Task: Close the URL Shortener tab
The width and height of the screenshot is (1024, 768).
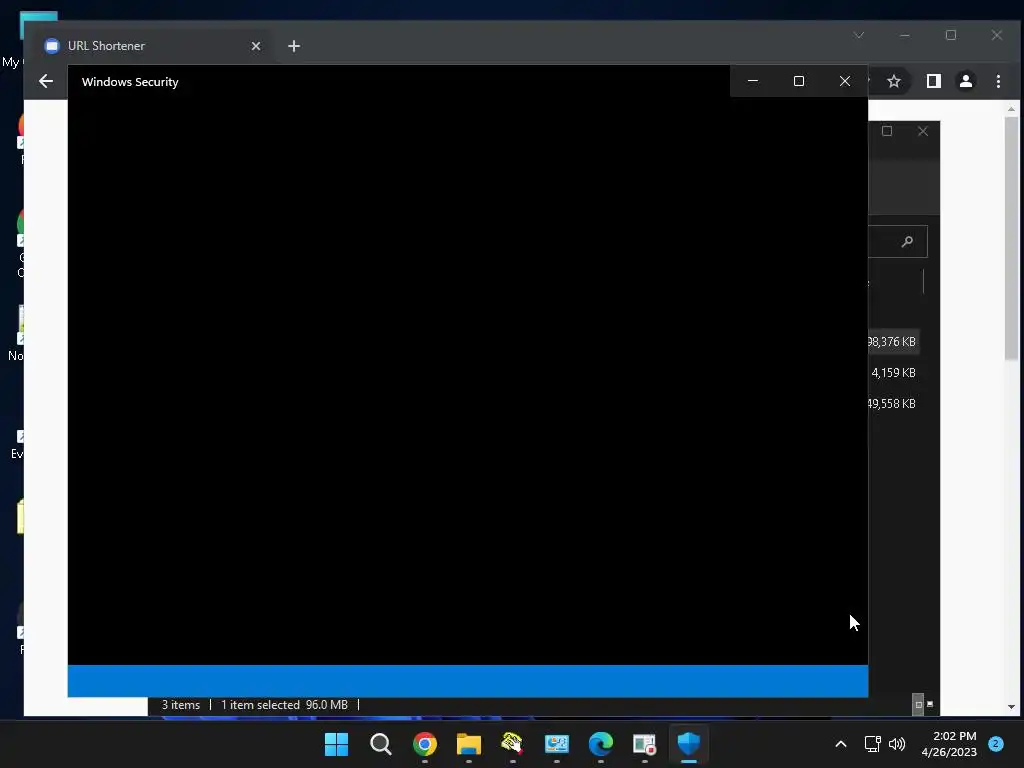Action: [x=256, y=46]
